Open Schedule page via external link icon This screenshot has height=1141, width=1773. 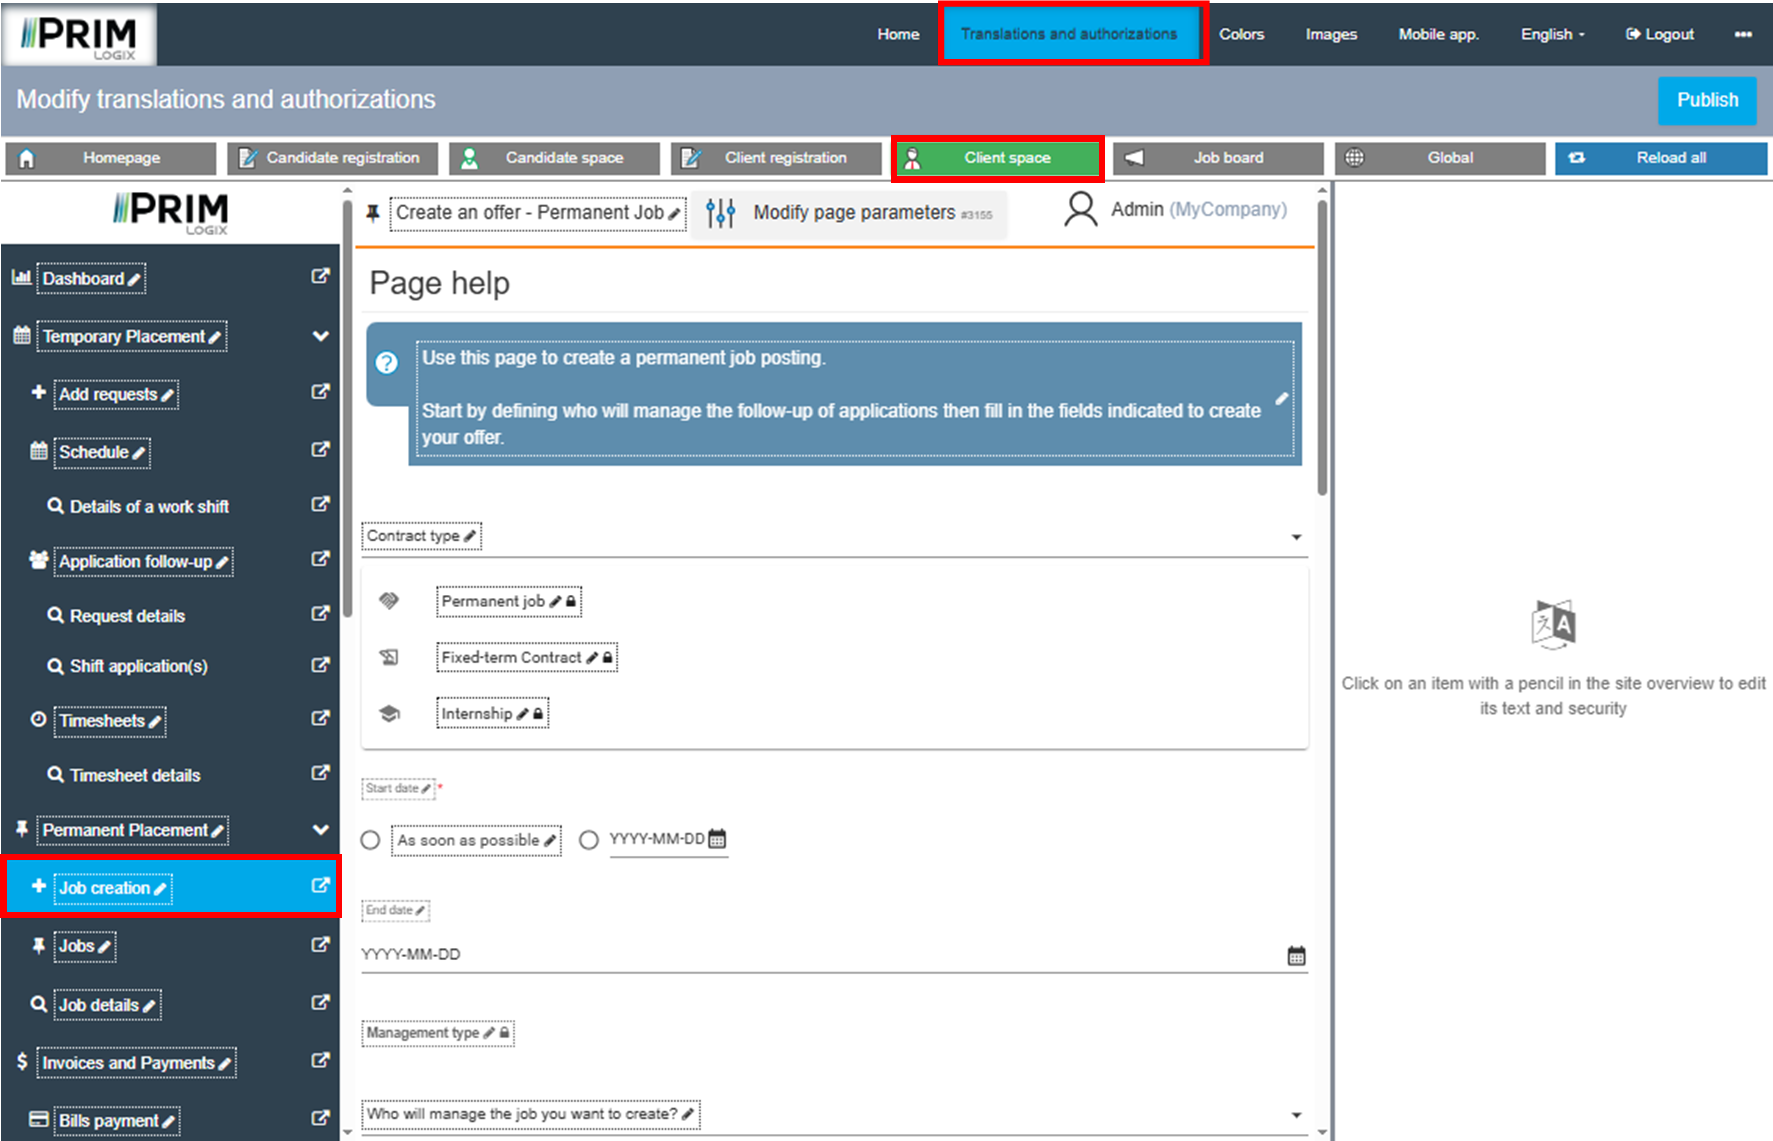320,450
